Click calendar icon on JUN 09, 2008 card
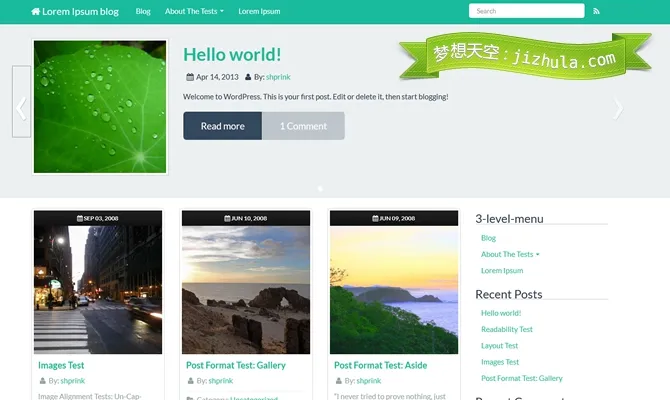Screen dimensions: 670x400 coord(375,218)
